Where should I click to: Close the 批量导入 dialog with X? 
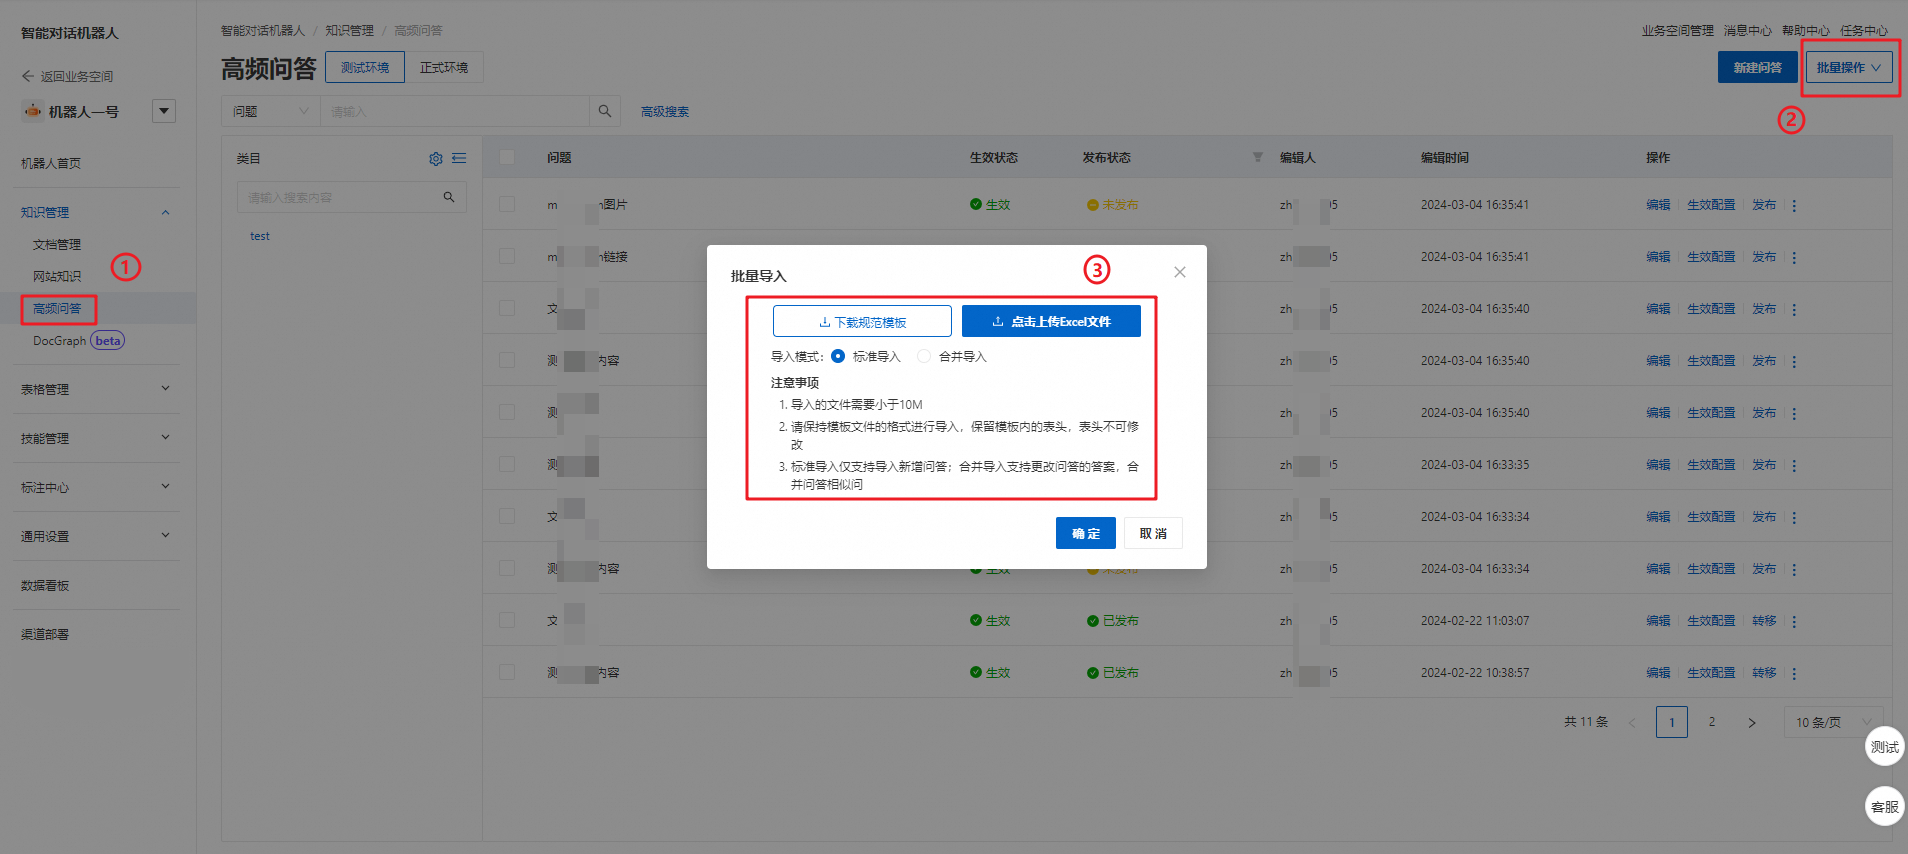coord(1180,272)
